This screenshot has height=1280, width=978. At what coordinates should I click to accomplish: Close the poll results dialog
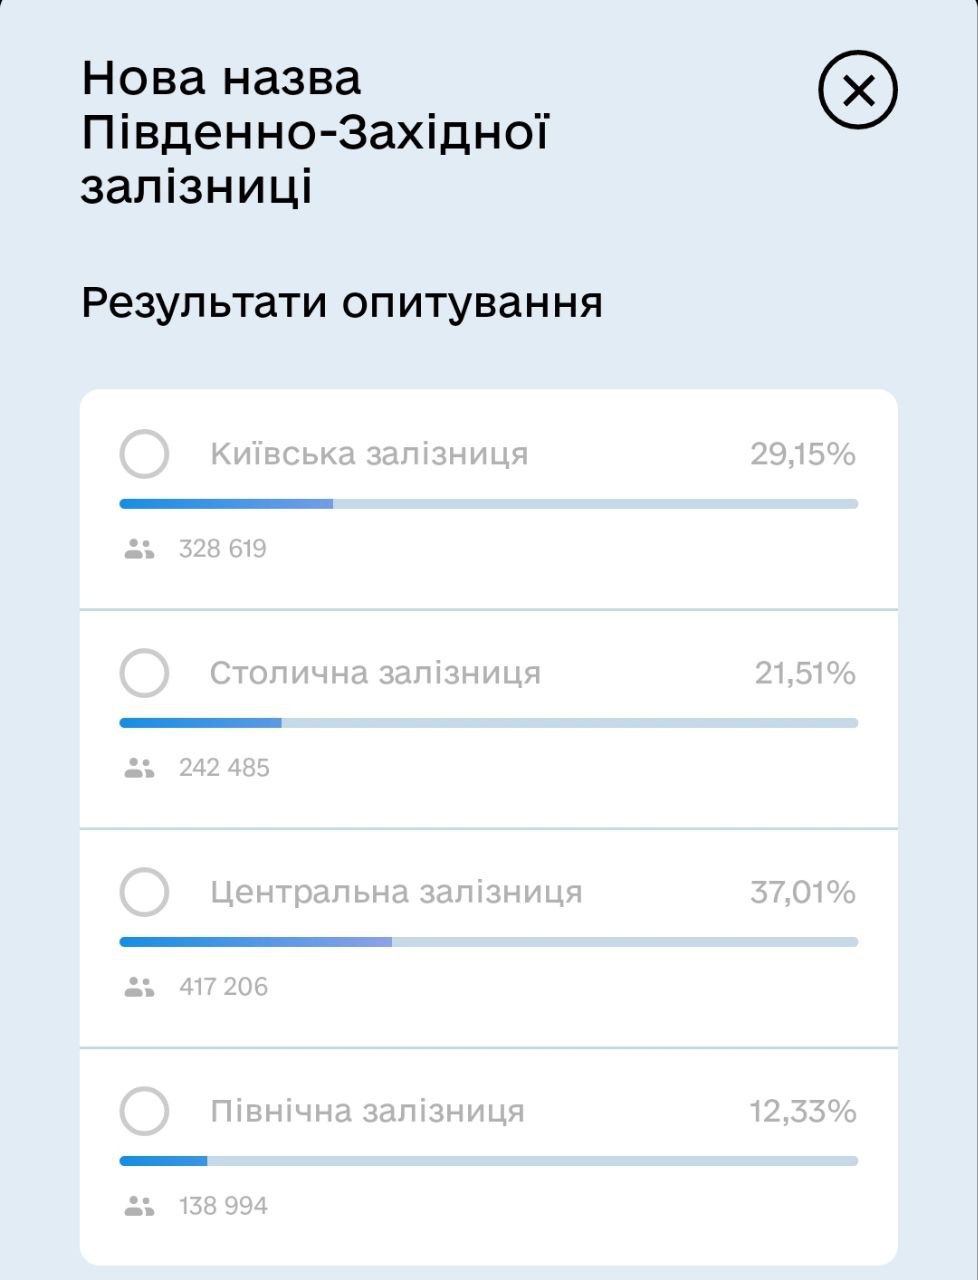pos(858,91)
